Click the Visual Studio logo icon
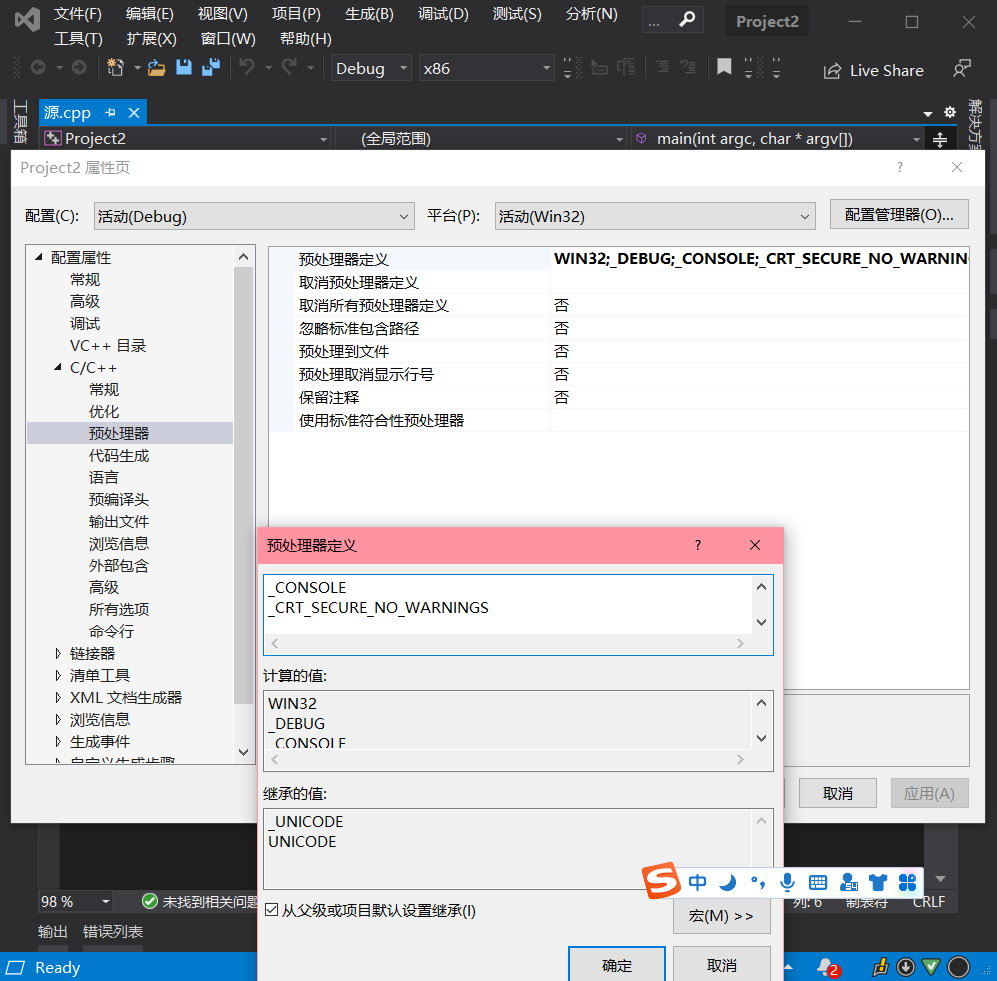 [x=27, y=21]
